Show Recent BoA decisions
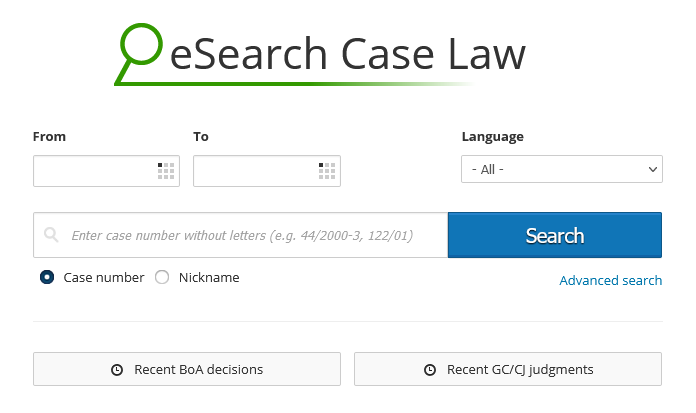The height and width of the screenshot is (413, 696). pos(187,369)
